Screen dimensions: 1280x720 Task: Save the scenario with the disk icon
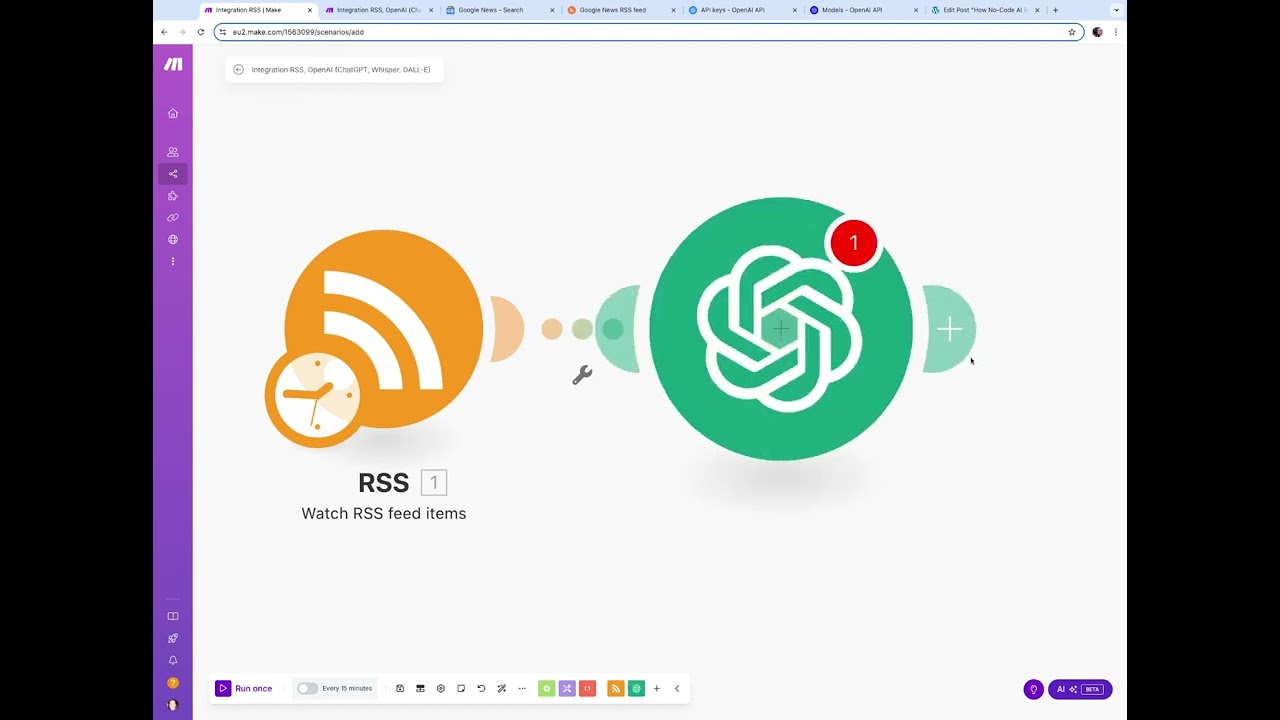(400, 688)
